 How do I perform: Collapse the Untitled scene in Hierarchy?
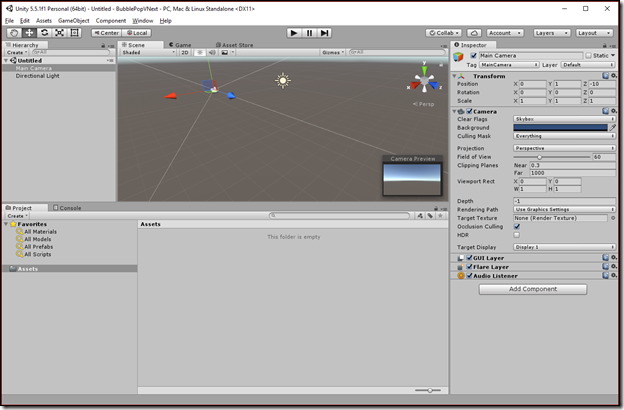6,61
